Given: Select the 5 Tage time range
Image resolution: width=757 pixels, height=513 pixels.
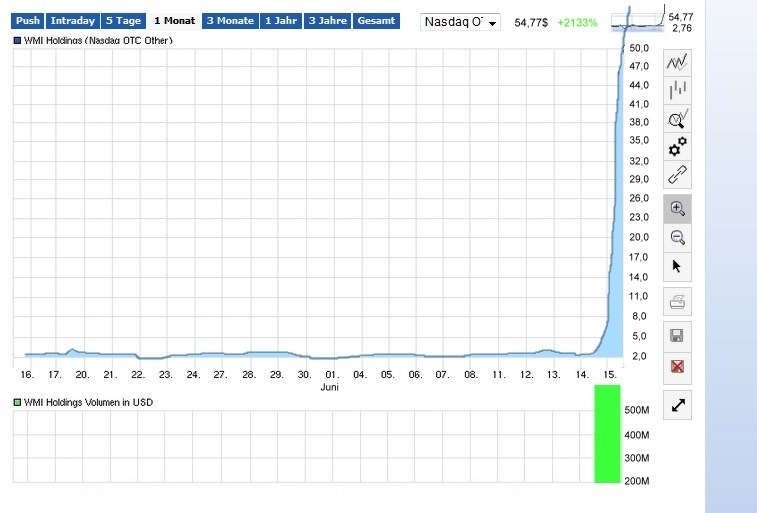Looking at the screenshot, I should tap(123, 21).
